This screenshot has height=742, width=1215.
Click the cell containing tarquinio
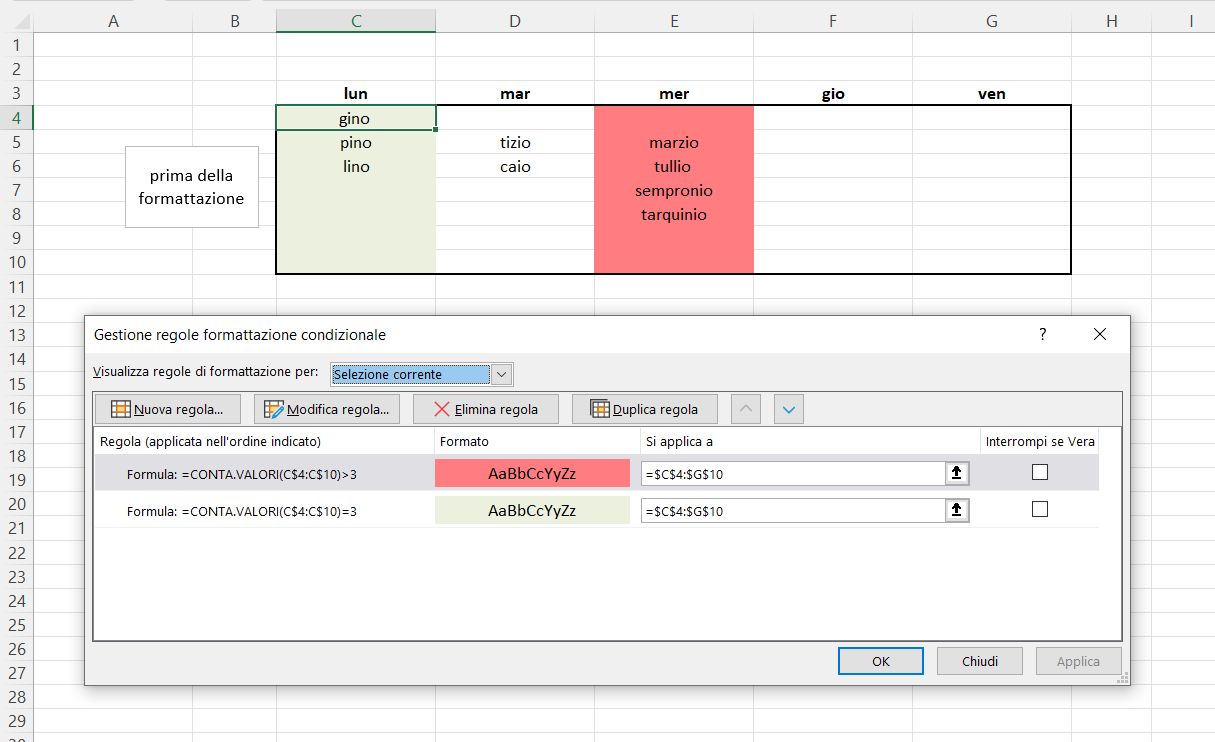tap(674, 214)
